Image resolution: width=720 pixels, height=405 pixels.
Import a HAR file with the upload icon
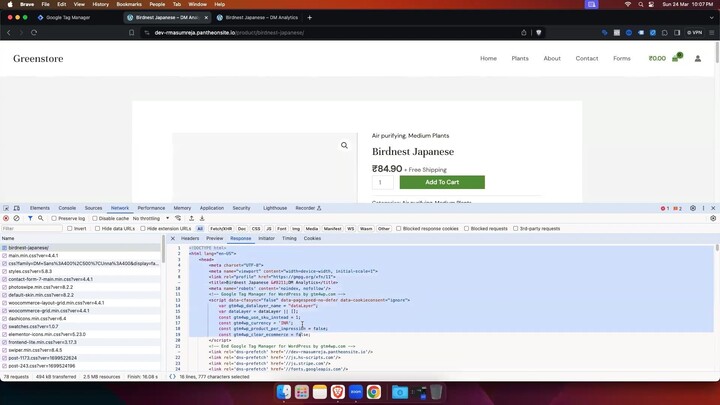pos(191,219)
